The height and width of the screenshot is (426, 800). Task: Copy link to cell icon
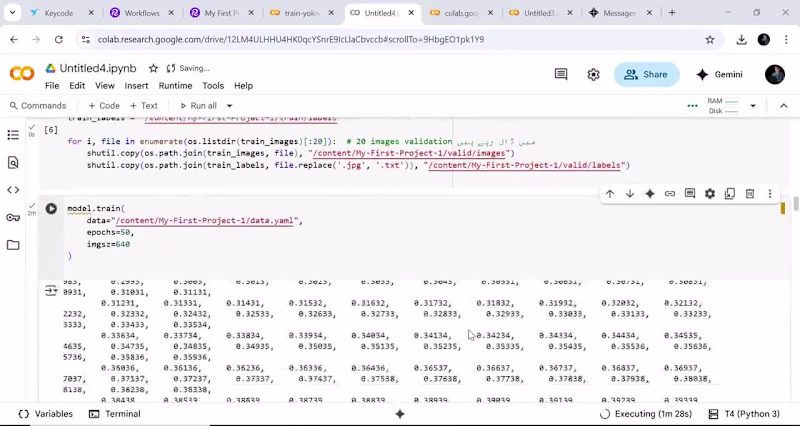pos(669,194)
